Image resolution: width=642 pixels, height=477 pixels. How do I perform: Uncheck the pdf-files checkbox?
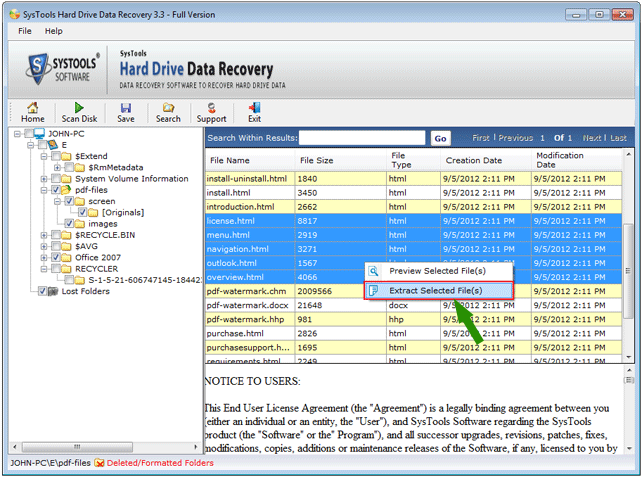click(x=56, y=190)
